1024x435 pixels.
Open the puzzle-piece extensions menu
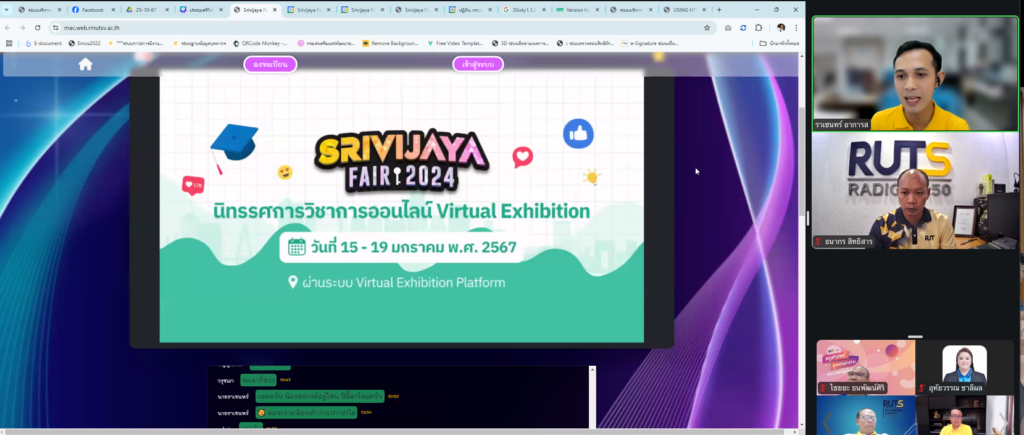758,28
